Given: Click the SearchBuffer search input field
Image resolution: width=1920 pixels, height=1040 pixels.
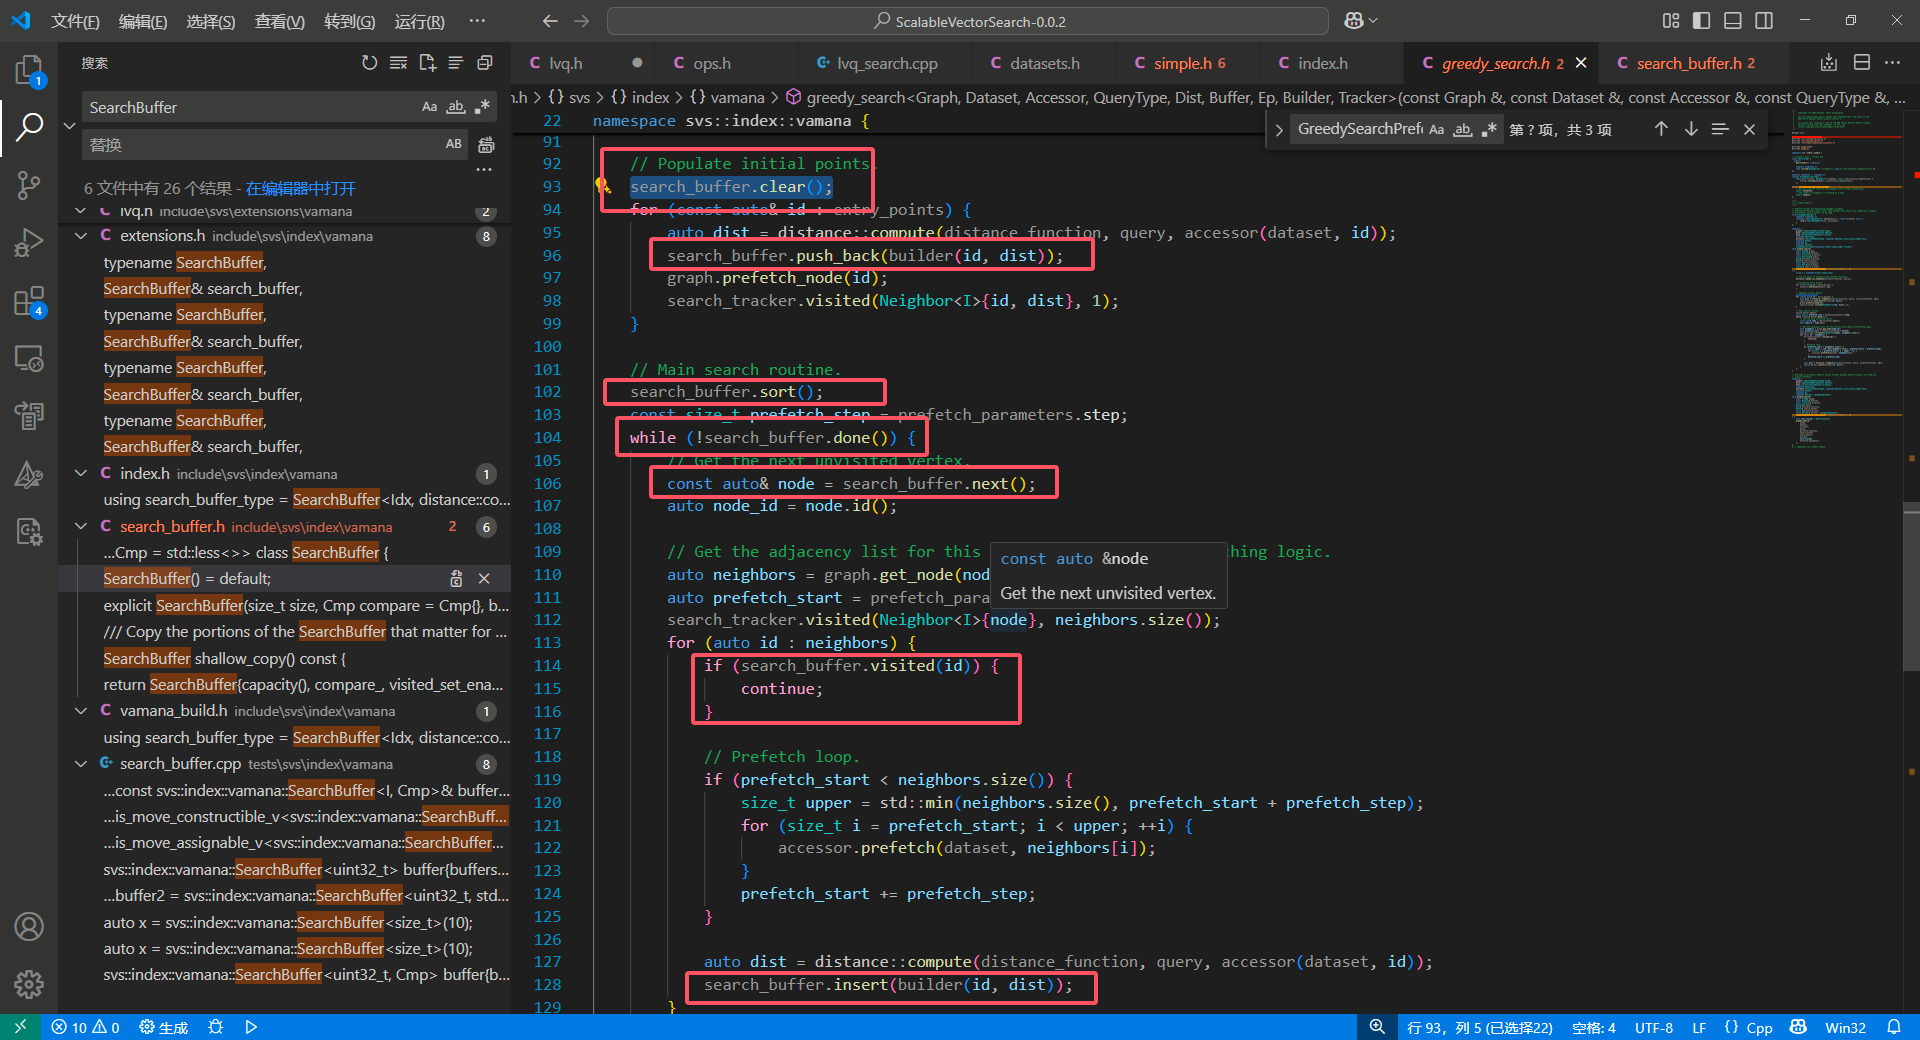Looking at the screenshot, I should (250, 107).
